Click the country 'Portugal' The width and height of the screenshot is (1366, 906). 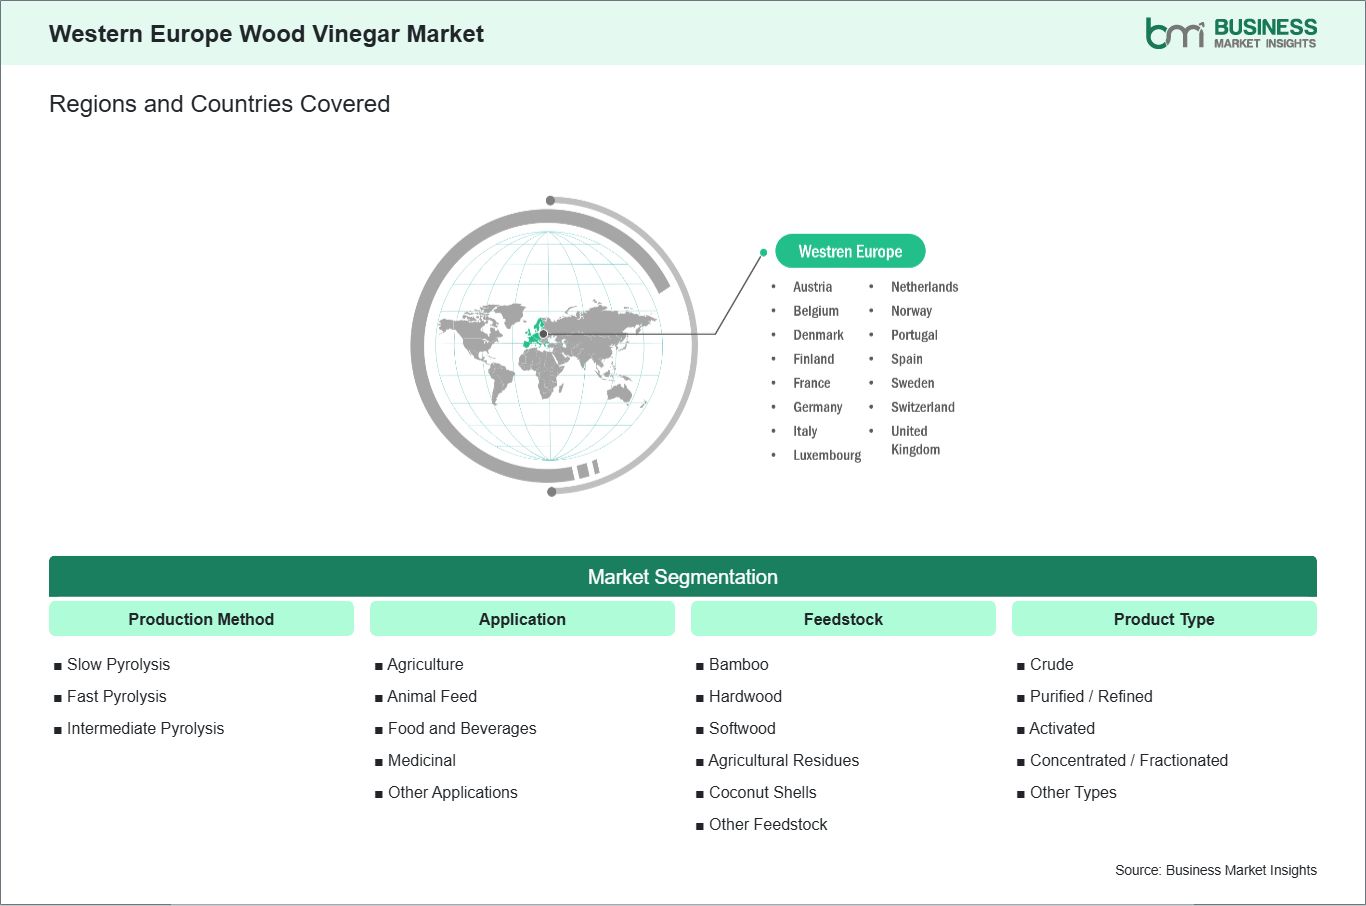(914, 335)
